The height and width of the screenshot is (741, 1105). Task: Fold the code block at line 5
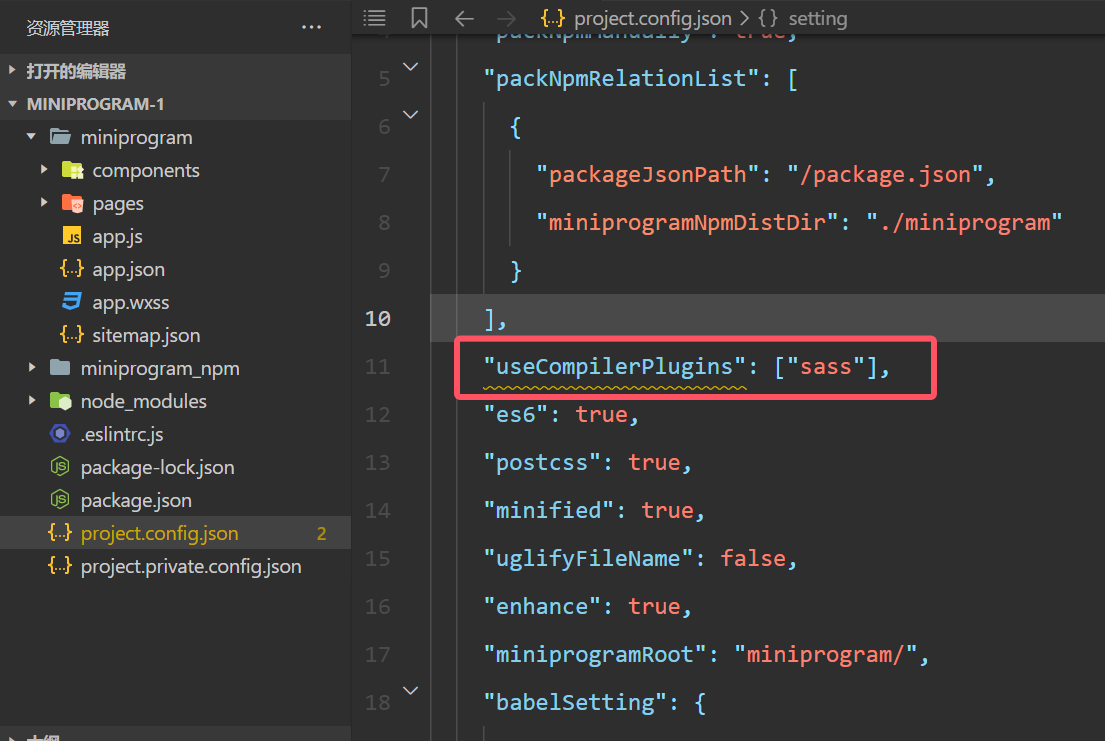(x=410, y=66)
